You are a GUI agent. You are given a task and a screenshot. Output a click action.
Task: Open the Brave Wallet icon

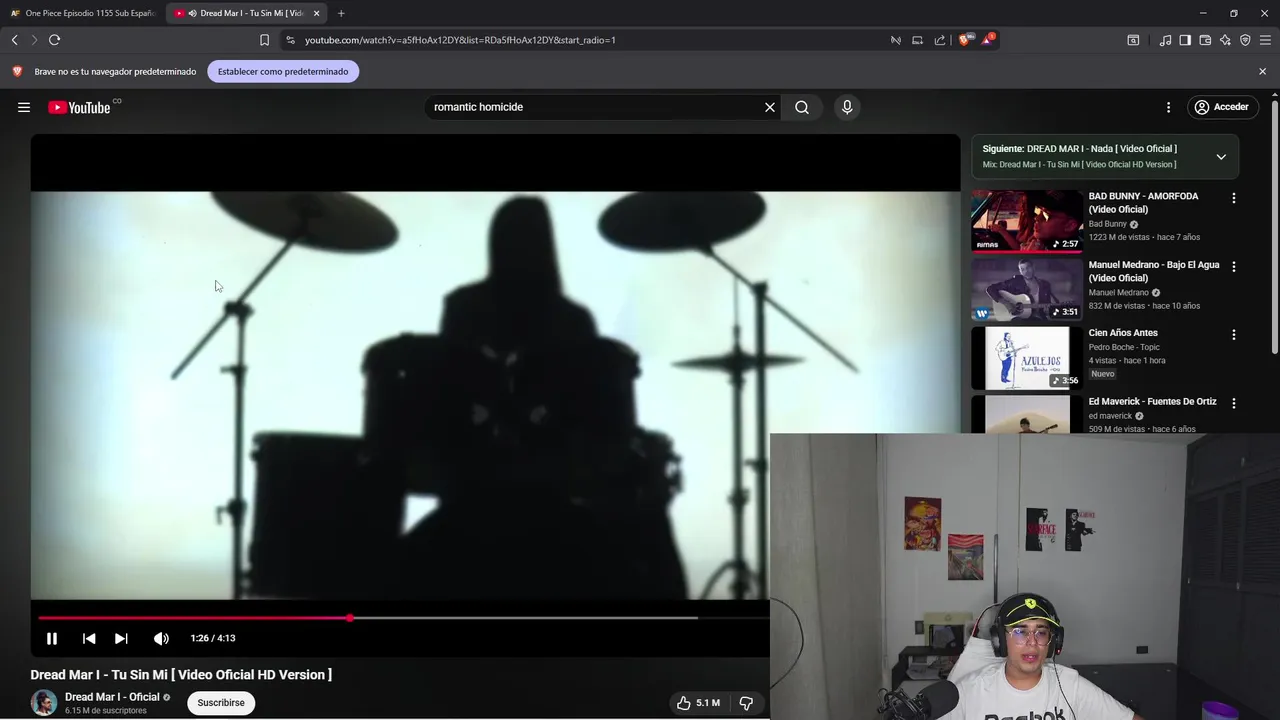click(x=1205, y=40)
